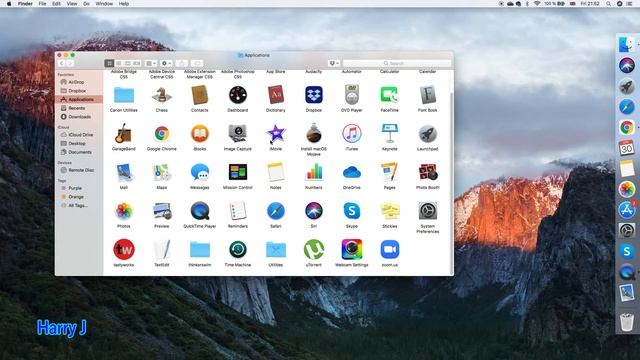Click the Finder search field
This screenshot has width=640, height=360.
[397, 63]
